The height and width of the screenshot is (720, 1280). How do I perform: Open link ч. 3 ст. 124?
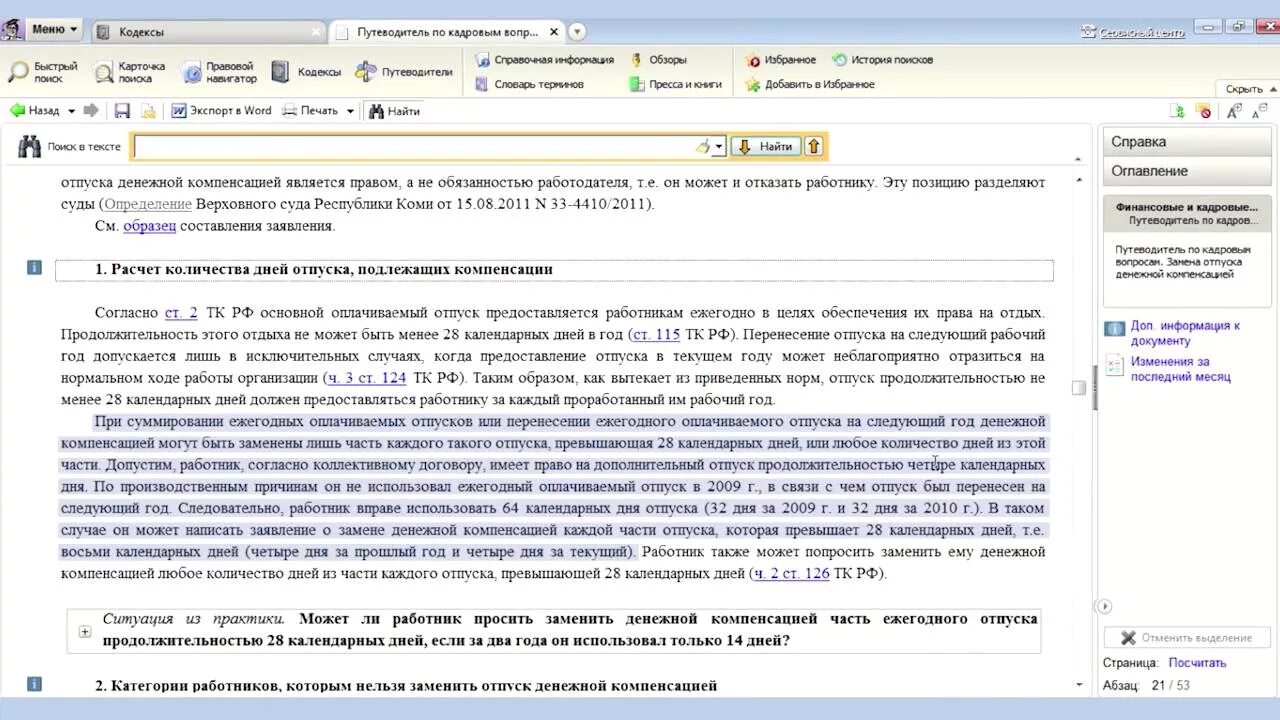click(367, 378)
